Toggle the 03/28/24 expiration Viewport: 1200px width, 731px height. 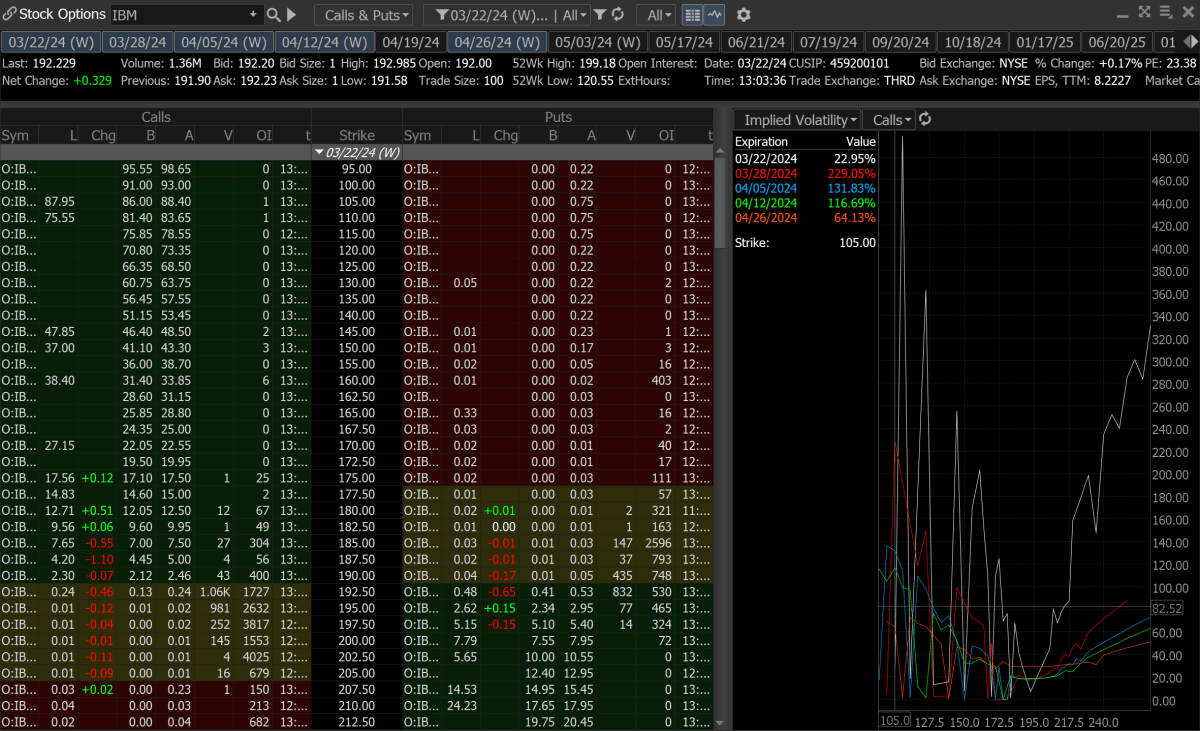point(137,42)
